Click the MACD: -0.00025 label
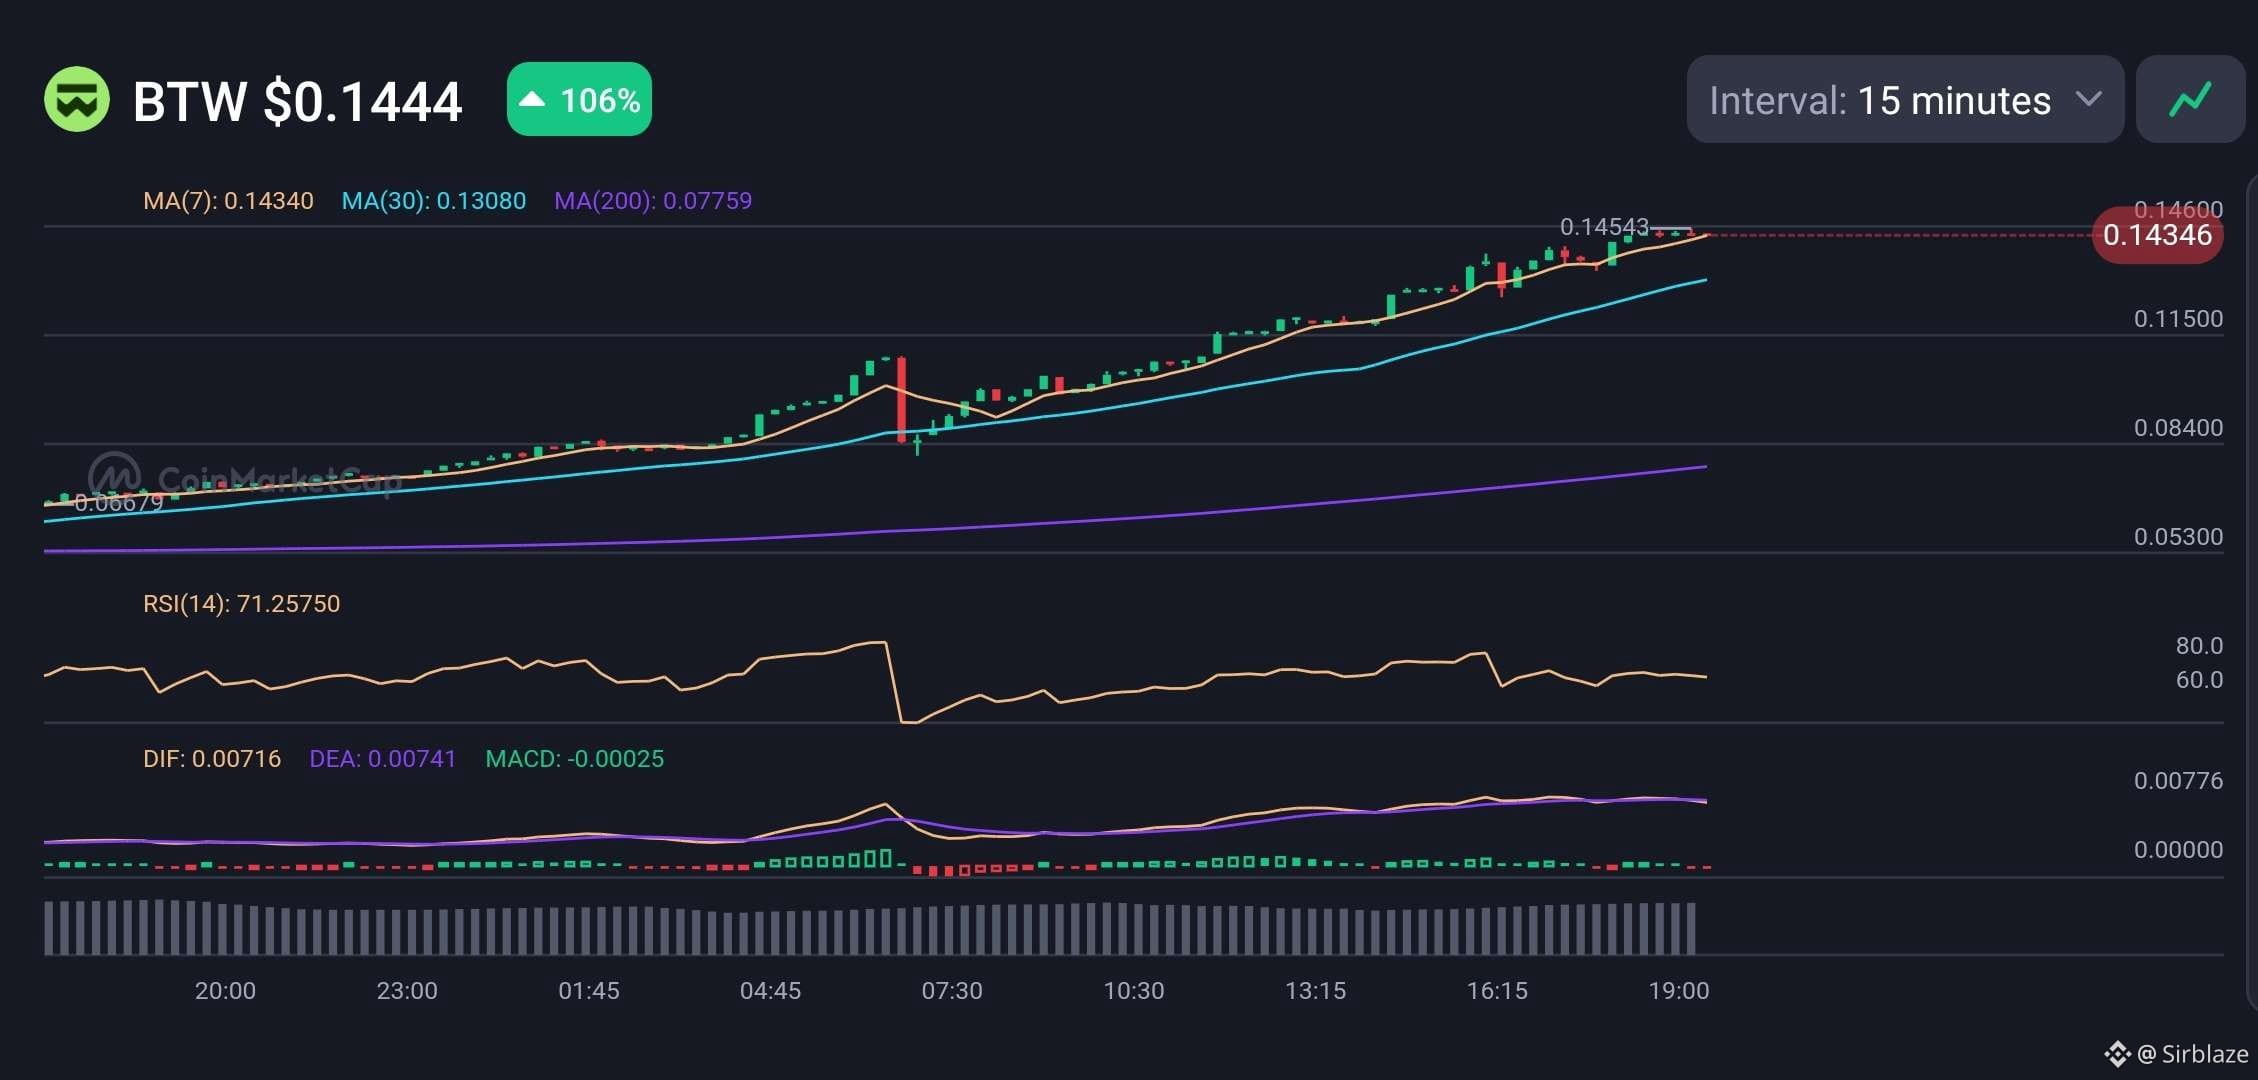The height and width of the screenshot is (1080, 2258). point(575,759)
